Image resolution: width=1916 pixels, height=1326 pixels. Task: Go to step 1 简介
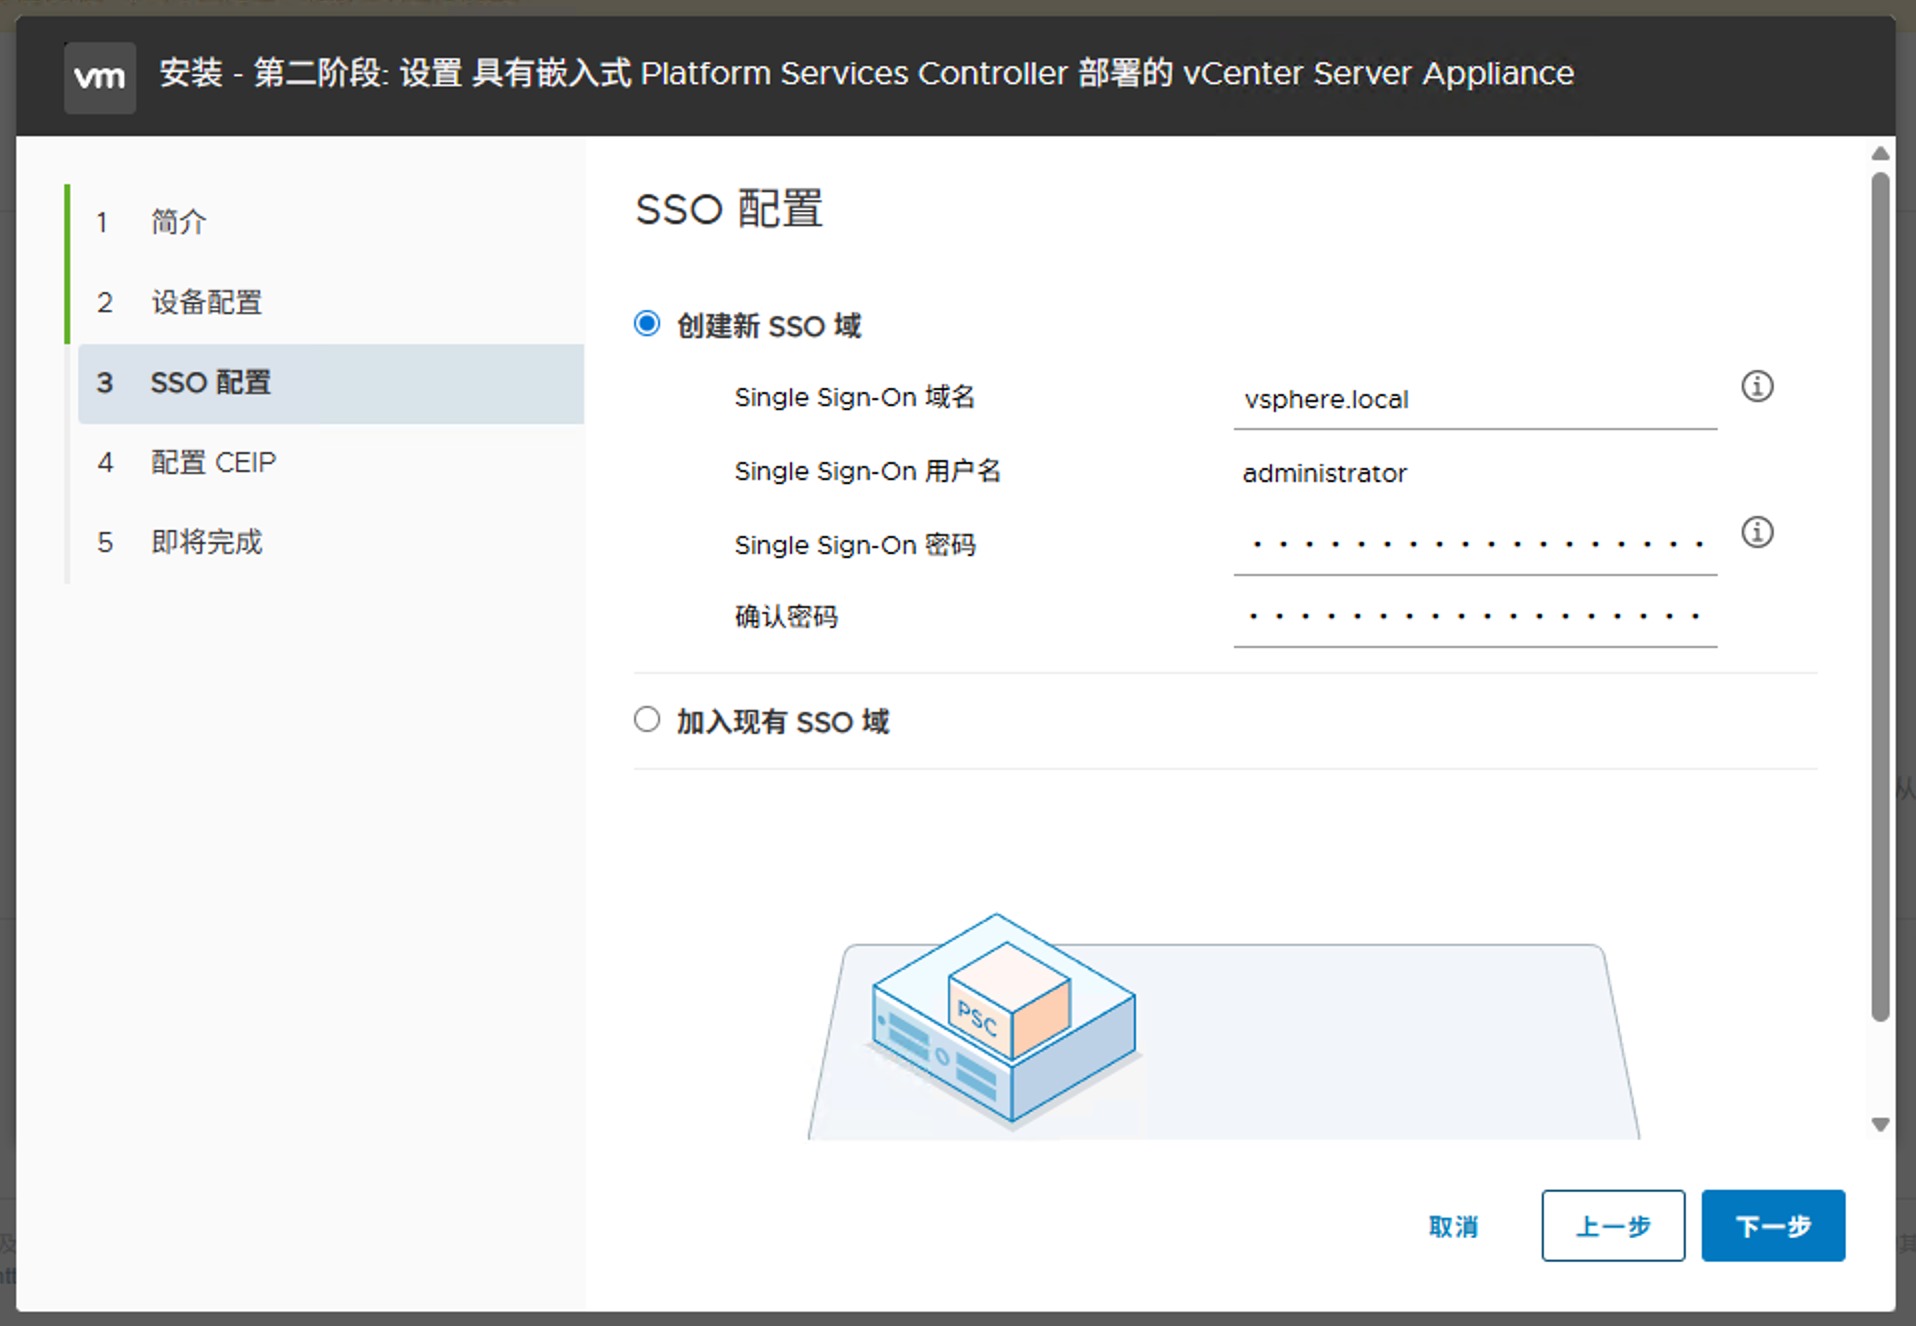(331, 222)
